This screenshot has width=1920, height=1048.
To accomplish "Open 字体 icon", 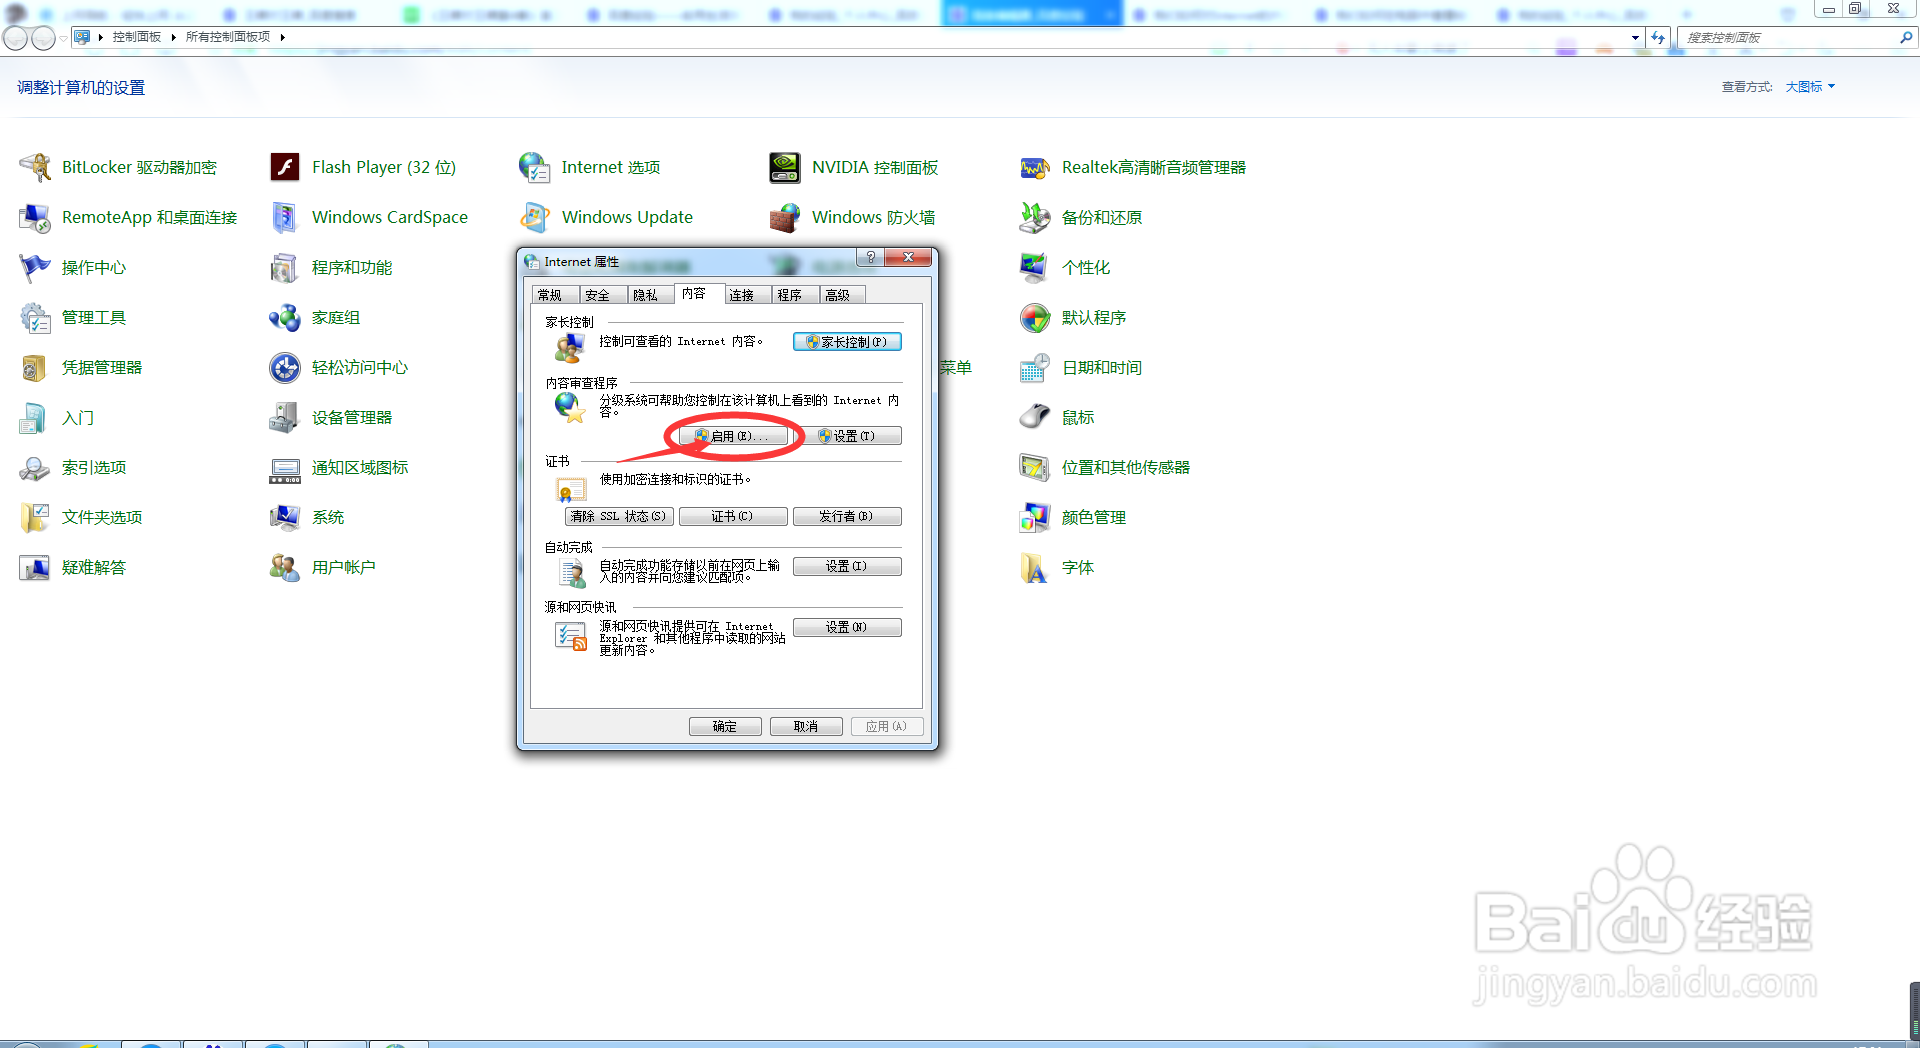I will click(1035, 567).
